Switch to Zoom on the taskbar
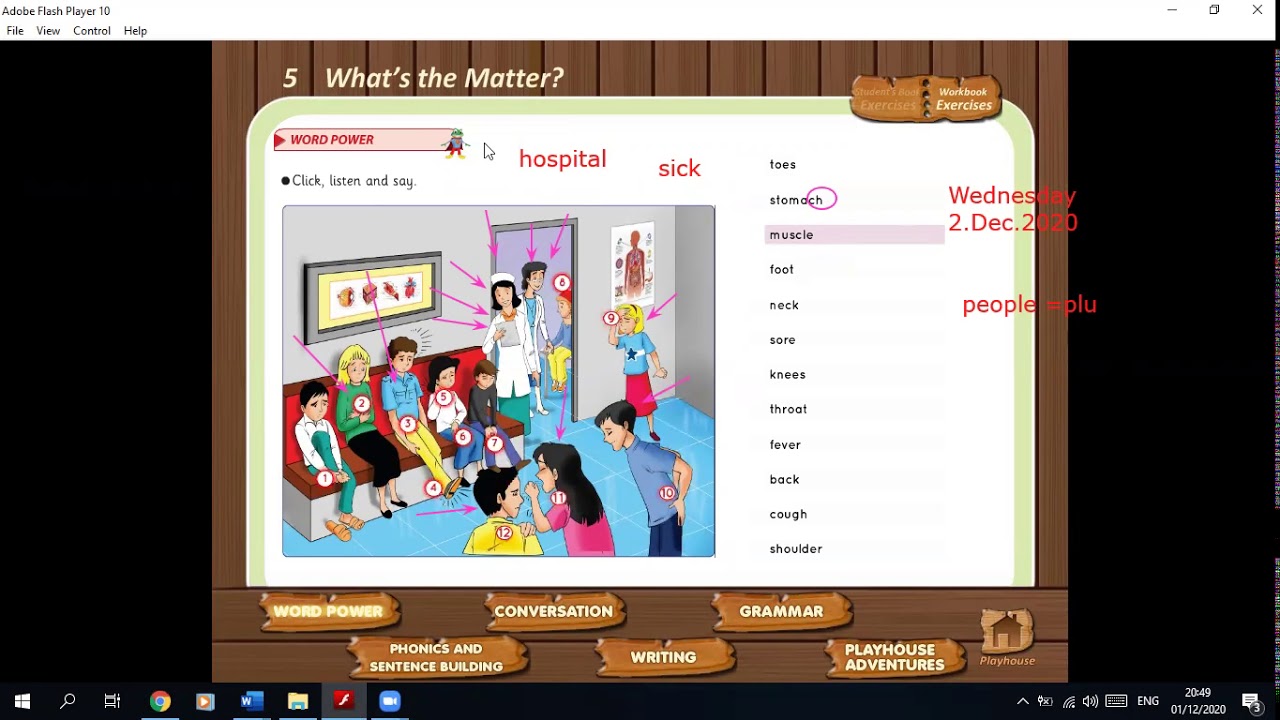The height and width of the screenshot is (720, 1280). point(390,701)
